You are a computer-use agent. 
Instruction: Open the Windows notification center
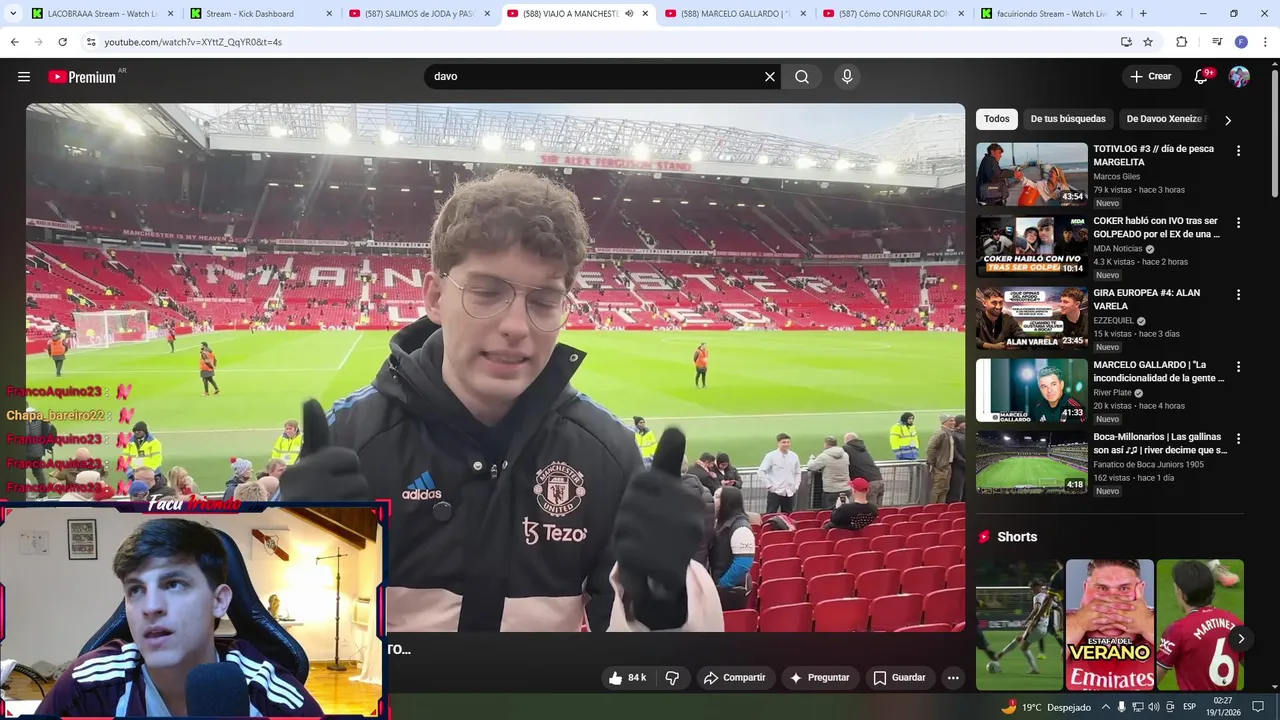click(x=1258, y=707)
